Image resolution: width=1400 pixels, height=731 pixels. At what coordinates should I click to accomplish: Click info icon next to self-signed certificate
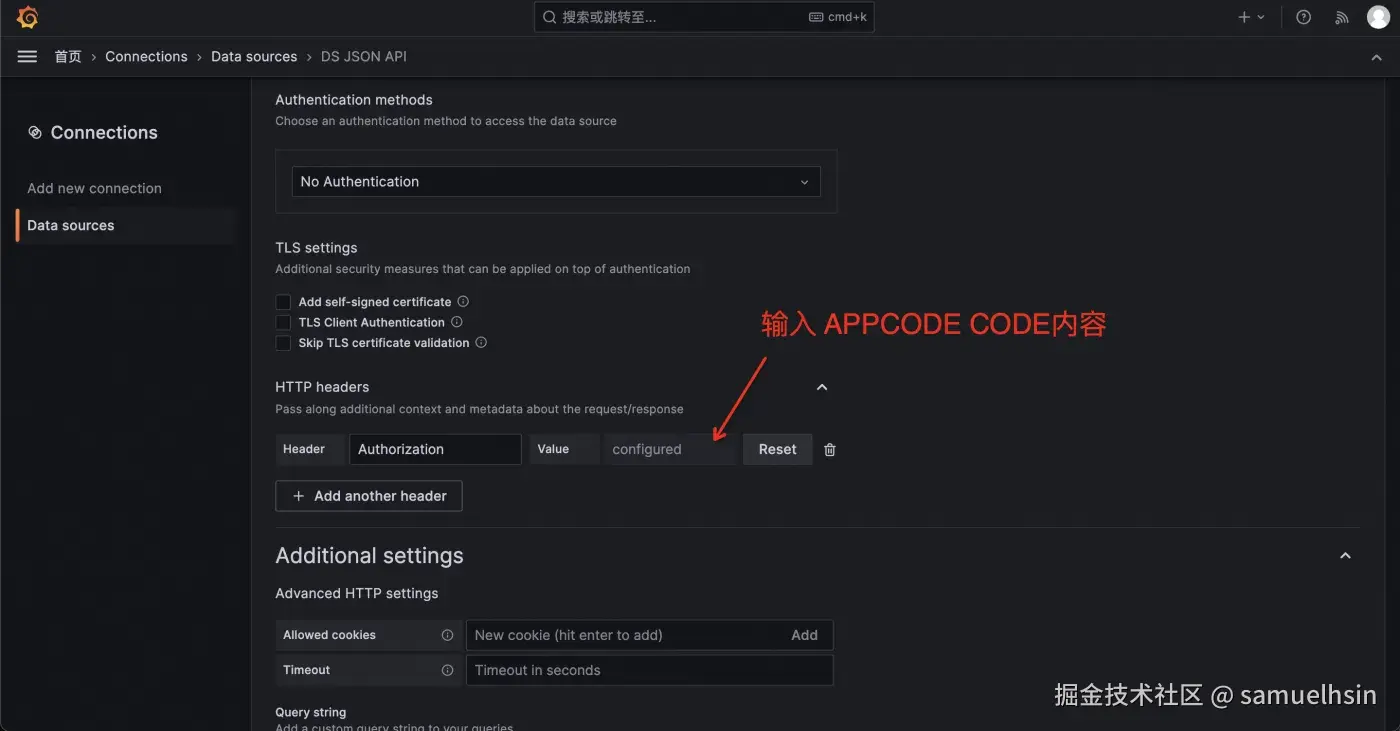[x=463, y=301]
